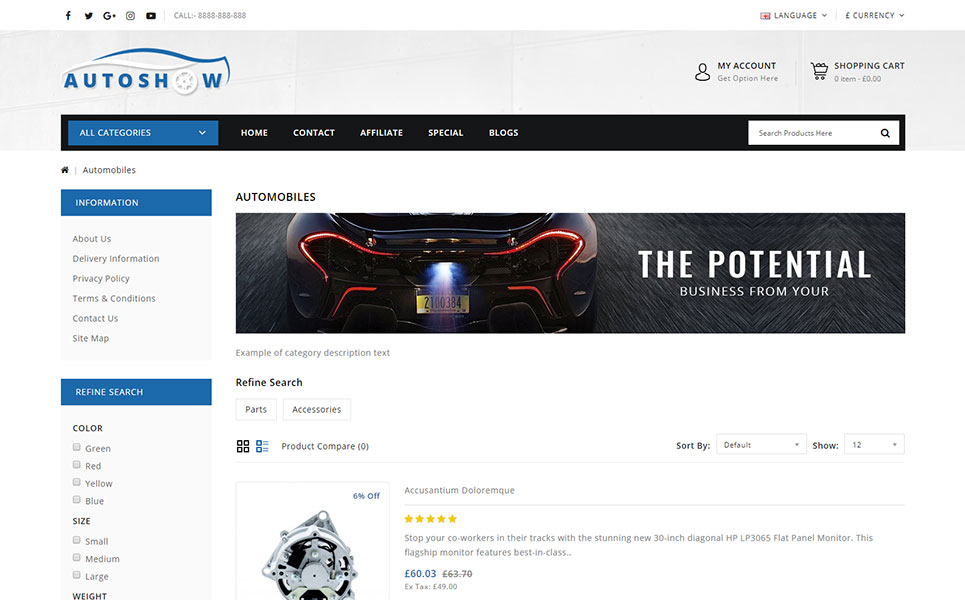Open the Instagram social icon
965x600 pixels.
(x=130, y=16)
